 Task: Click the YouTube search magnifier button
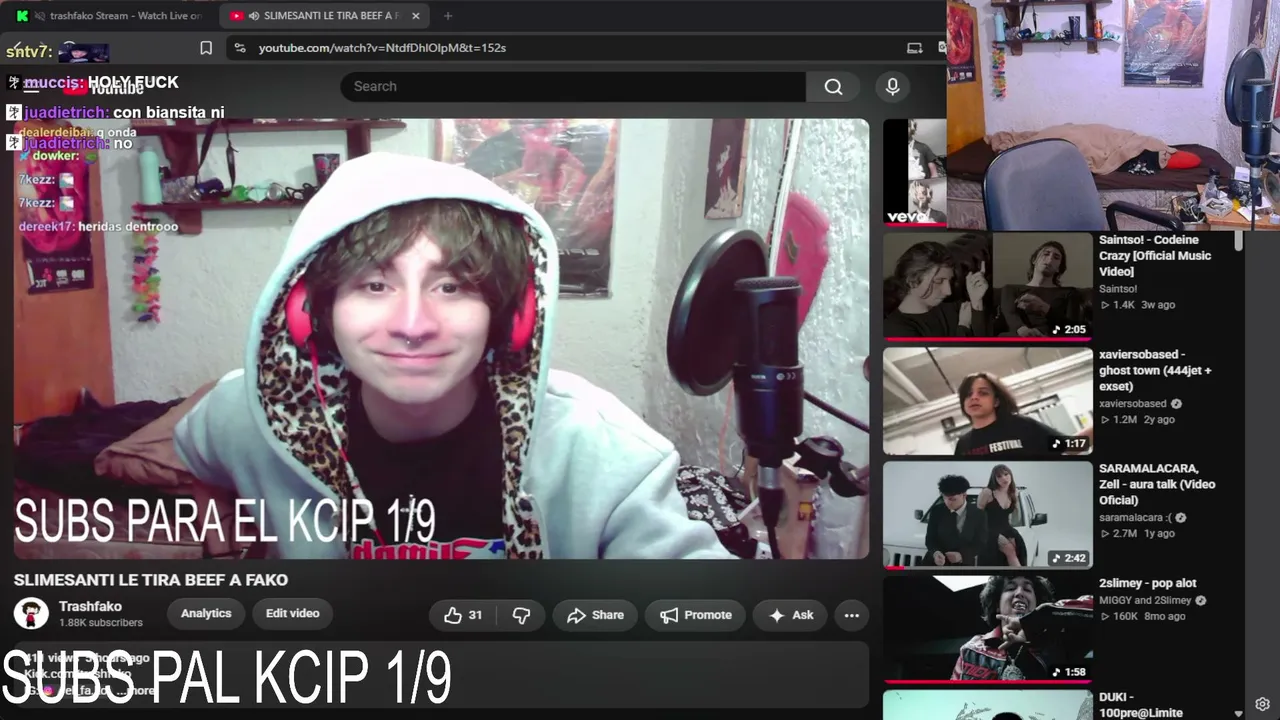pos(833,87)
